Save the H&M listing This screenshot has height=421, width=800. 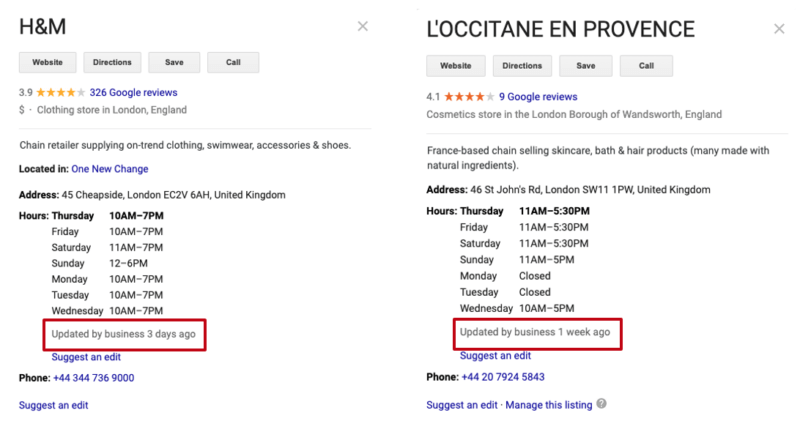[x=174, y=62]
